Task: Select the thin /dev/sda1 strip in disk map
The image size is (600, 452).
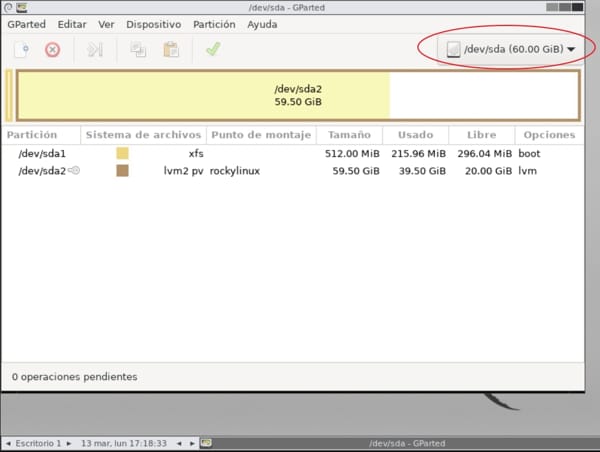Action: 9,95
